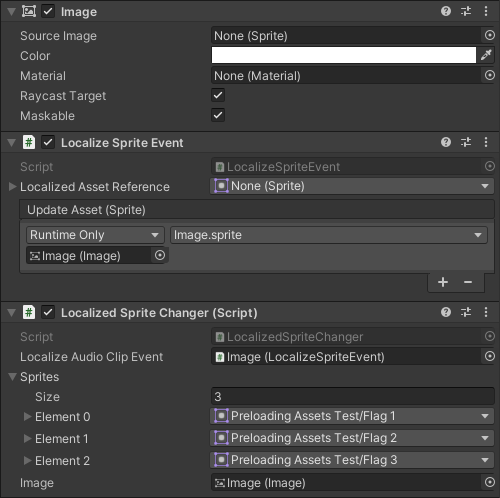Image resolution: width=500 pixels, height=498 pixels.
Task: Uncheck the Maskable option
Action: (x=218, y=115)
